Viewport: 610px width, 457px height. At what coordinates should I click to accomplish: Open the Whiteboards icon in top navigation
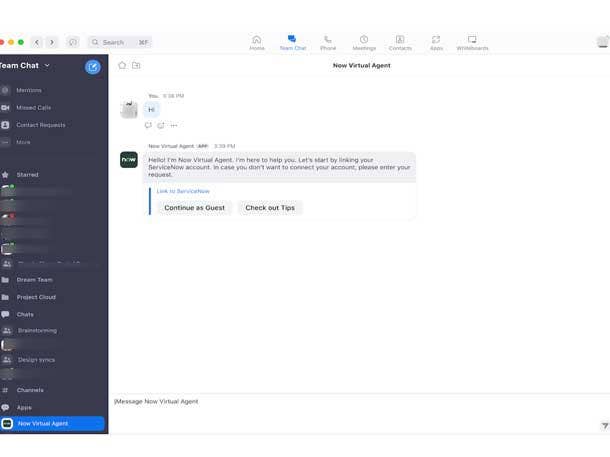coord(472,42)
